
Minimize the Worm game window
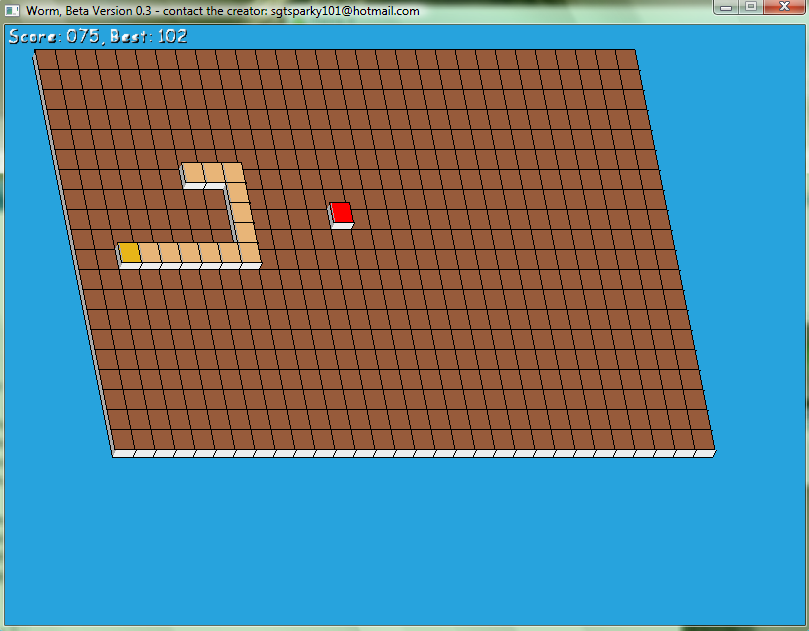click(x=726, y=7)
